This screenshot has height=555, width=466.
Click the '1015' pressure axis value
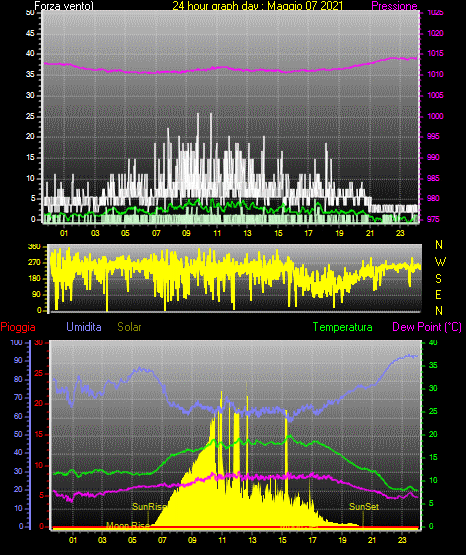click(435, 53)
